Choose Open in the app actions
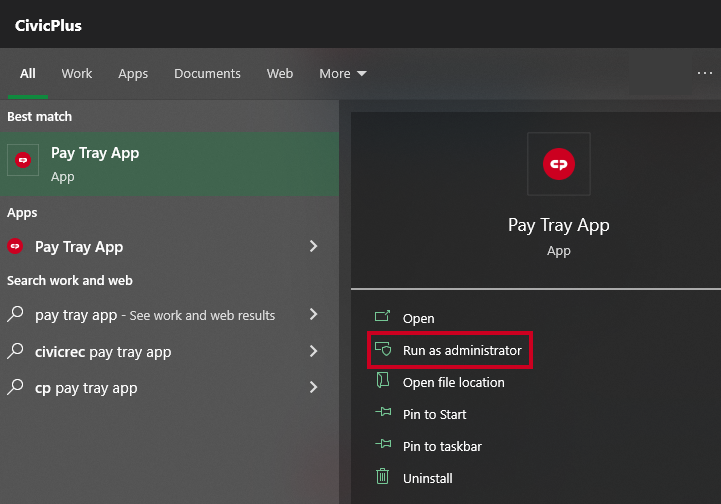The width and height of the screenshot is (721, 504). (418, 318)
